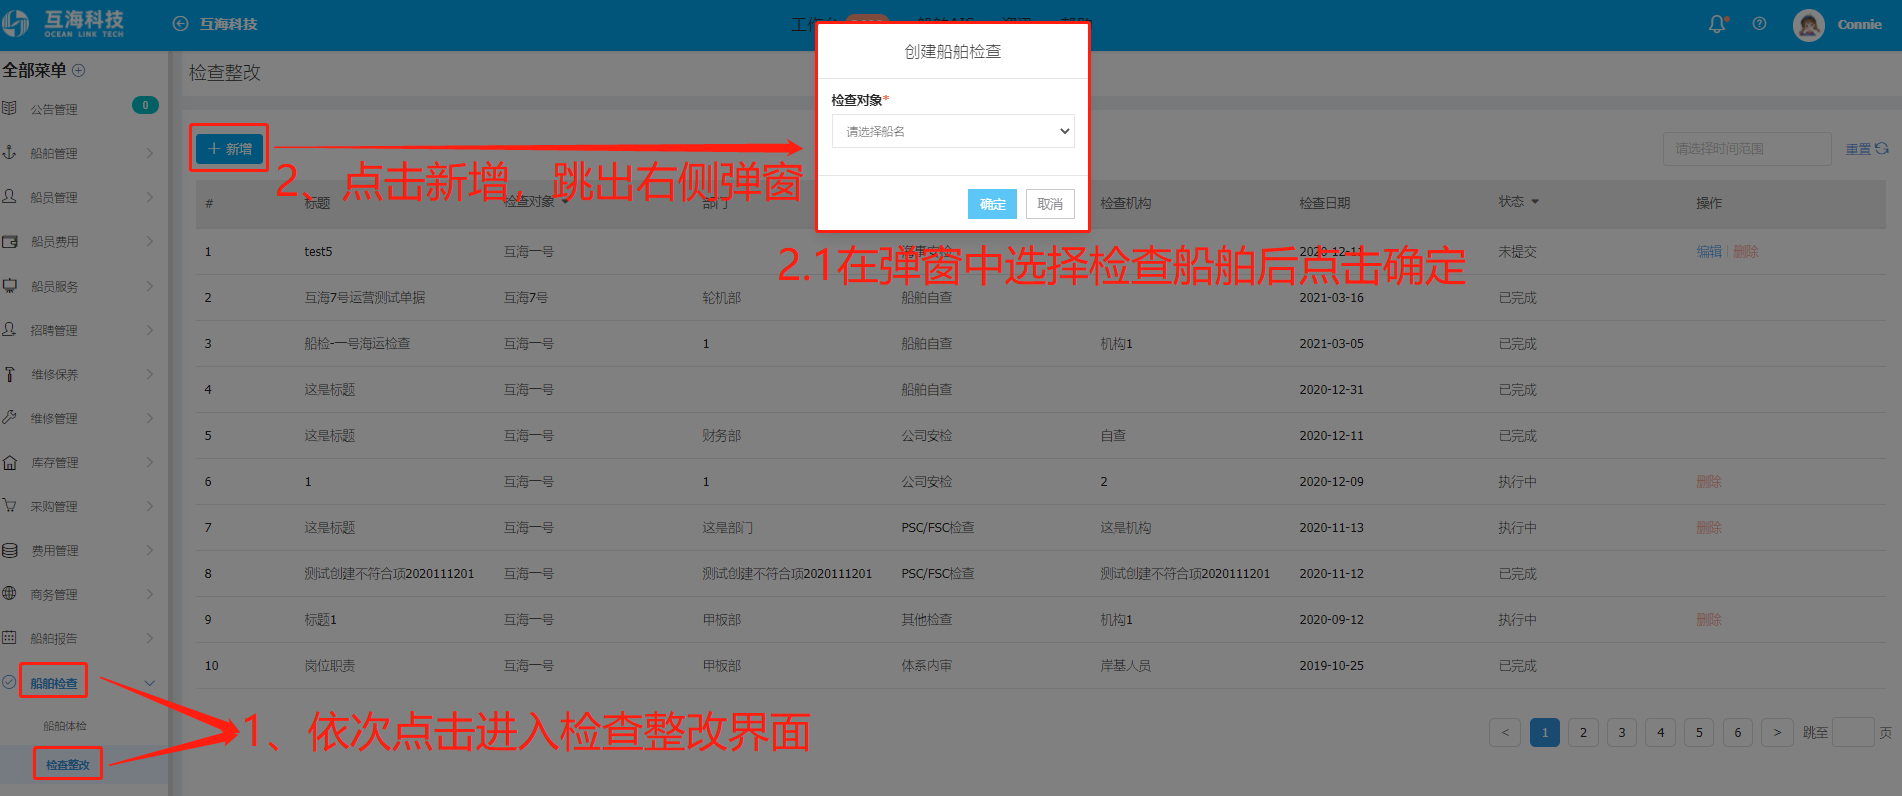The width and height of the screenshot is (1902, 796).
Task: Click the 取消 button in dialog
Action: pyautogui.click(x=1050, y=204)
